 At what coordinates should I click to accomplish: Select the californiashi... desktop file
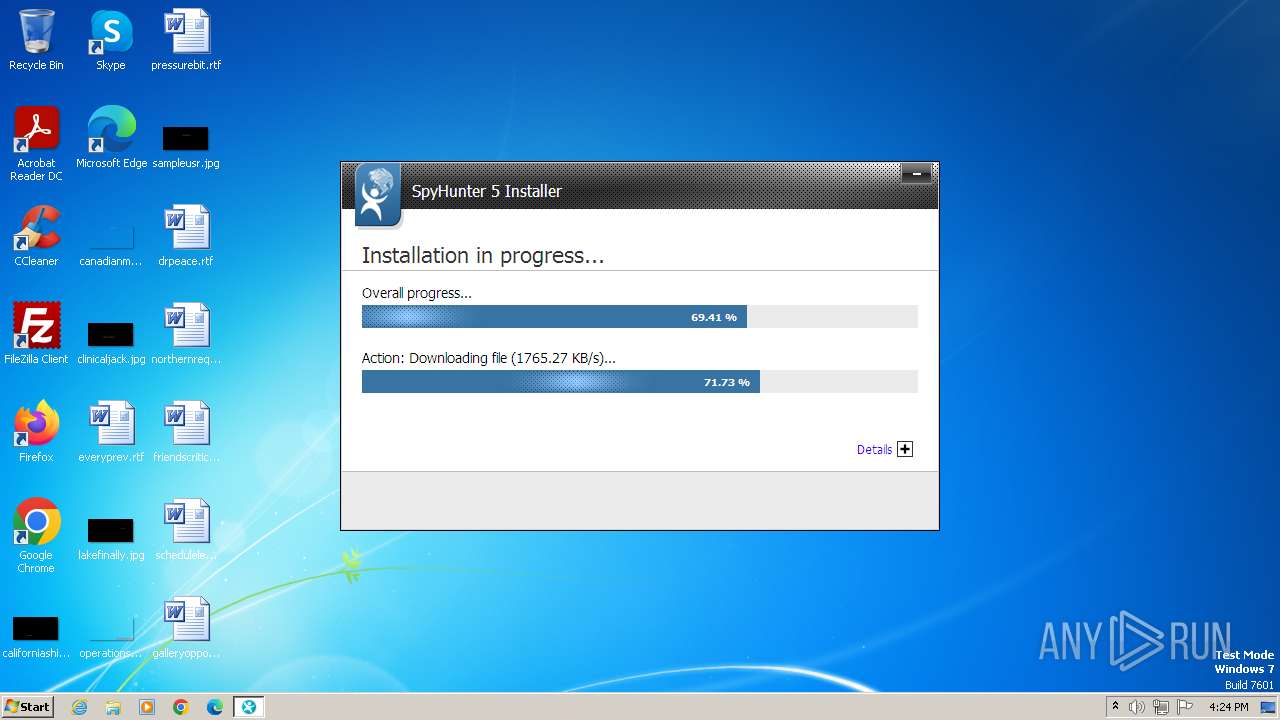(x=36, y=636)
